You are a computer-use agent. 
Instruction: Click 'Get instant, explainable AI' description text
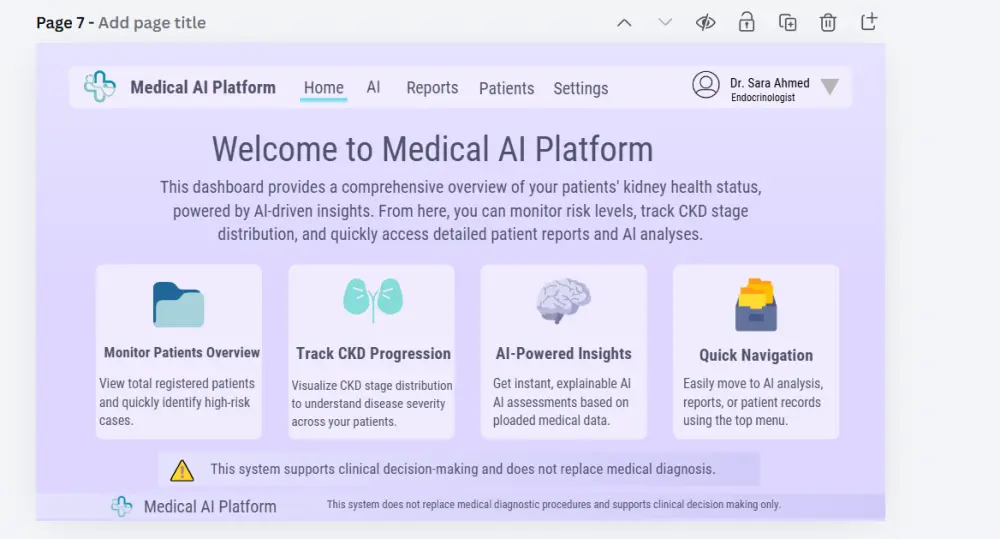(561, 402)
